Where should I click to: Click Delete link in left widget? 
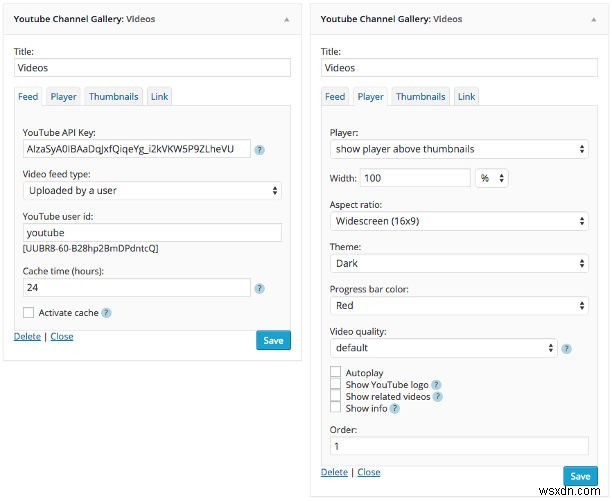(27, 336)
